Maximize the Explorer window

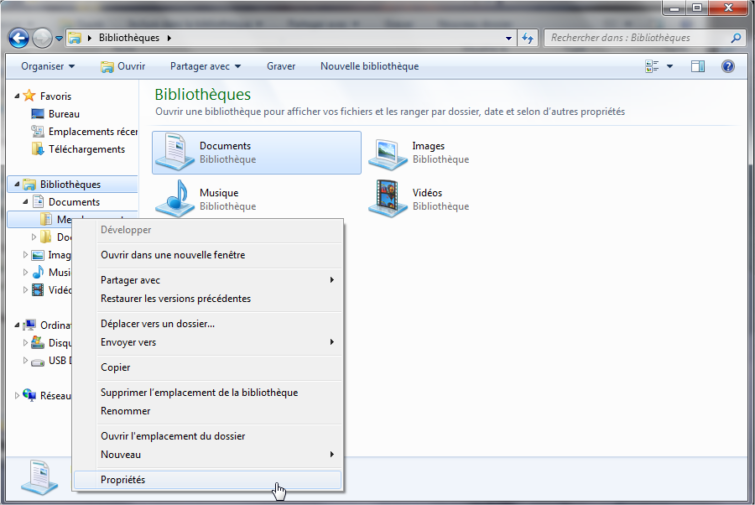[697, 8]
